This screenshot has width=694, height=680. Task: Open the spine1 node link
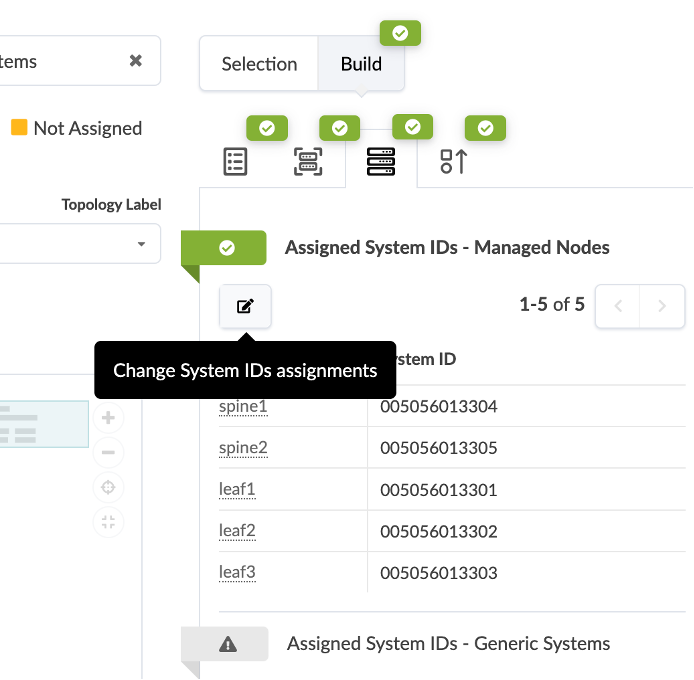pyautogui.click(x=243, y=407)
